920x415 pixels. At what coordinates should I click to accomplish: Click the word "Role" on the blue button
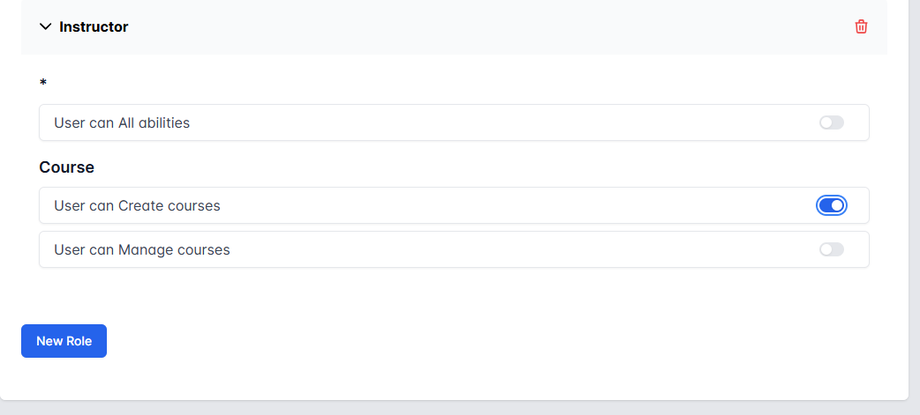point(78,341)
